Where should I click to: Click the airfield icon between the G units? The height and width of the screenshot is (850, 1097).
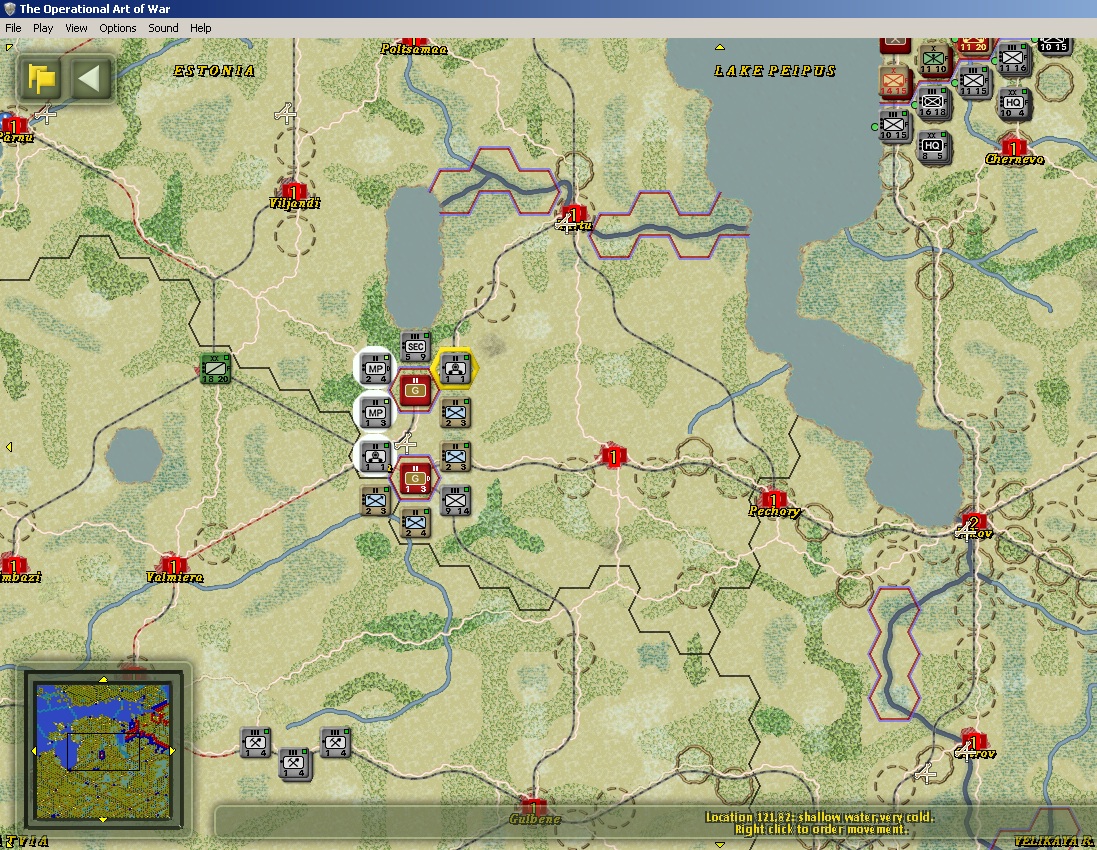pos(406,443)
